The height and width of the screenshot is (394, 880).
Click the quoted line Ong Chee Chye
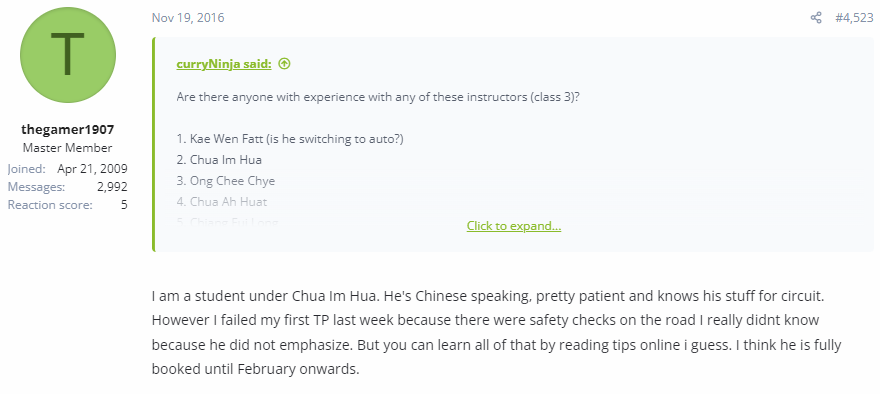click(226, 181)
